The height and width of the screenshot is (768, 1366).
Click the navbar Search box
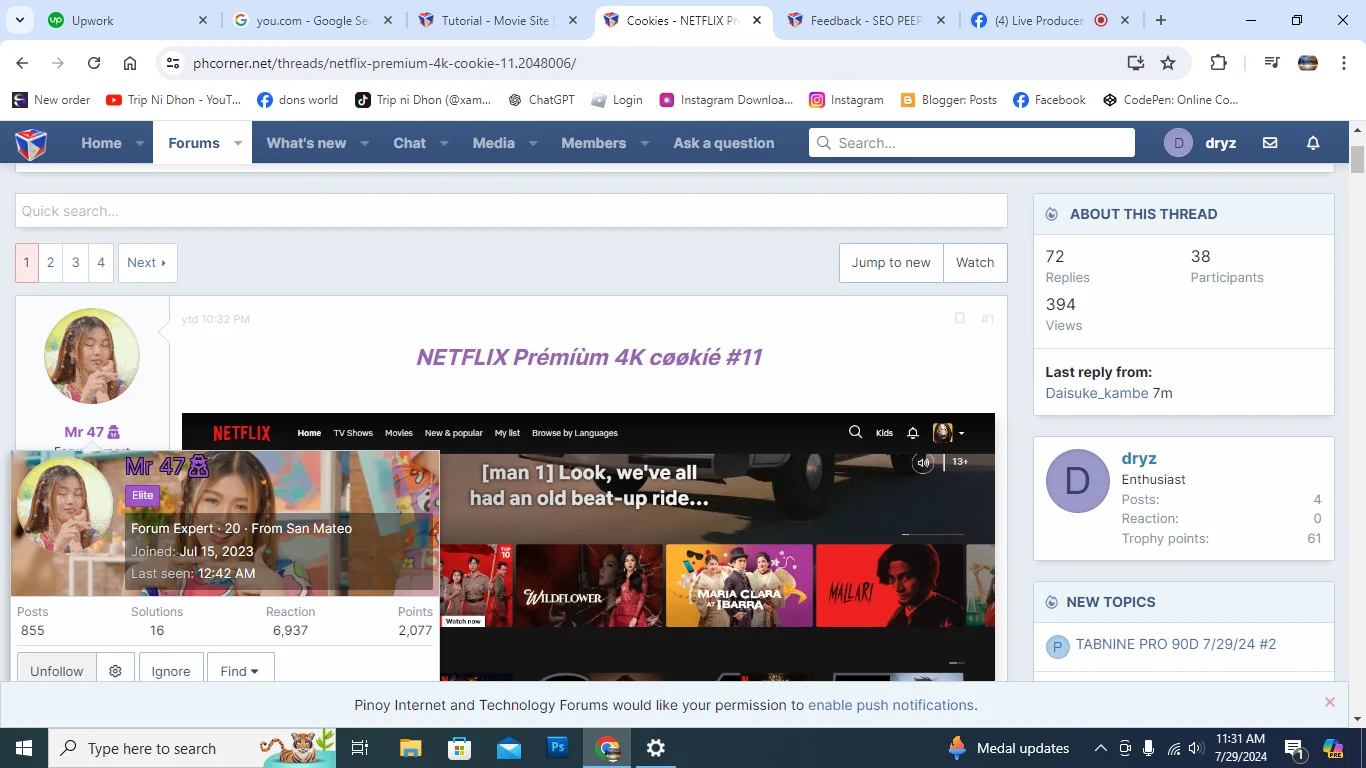[x=972, y=143]
